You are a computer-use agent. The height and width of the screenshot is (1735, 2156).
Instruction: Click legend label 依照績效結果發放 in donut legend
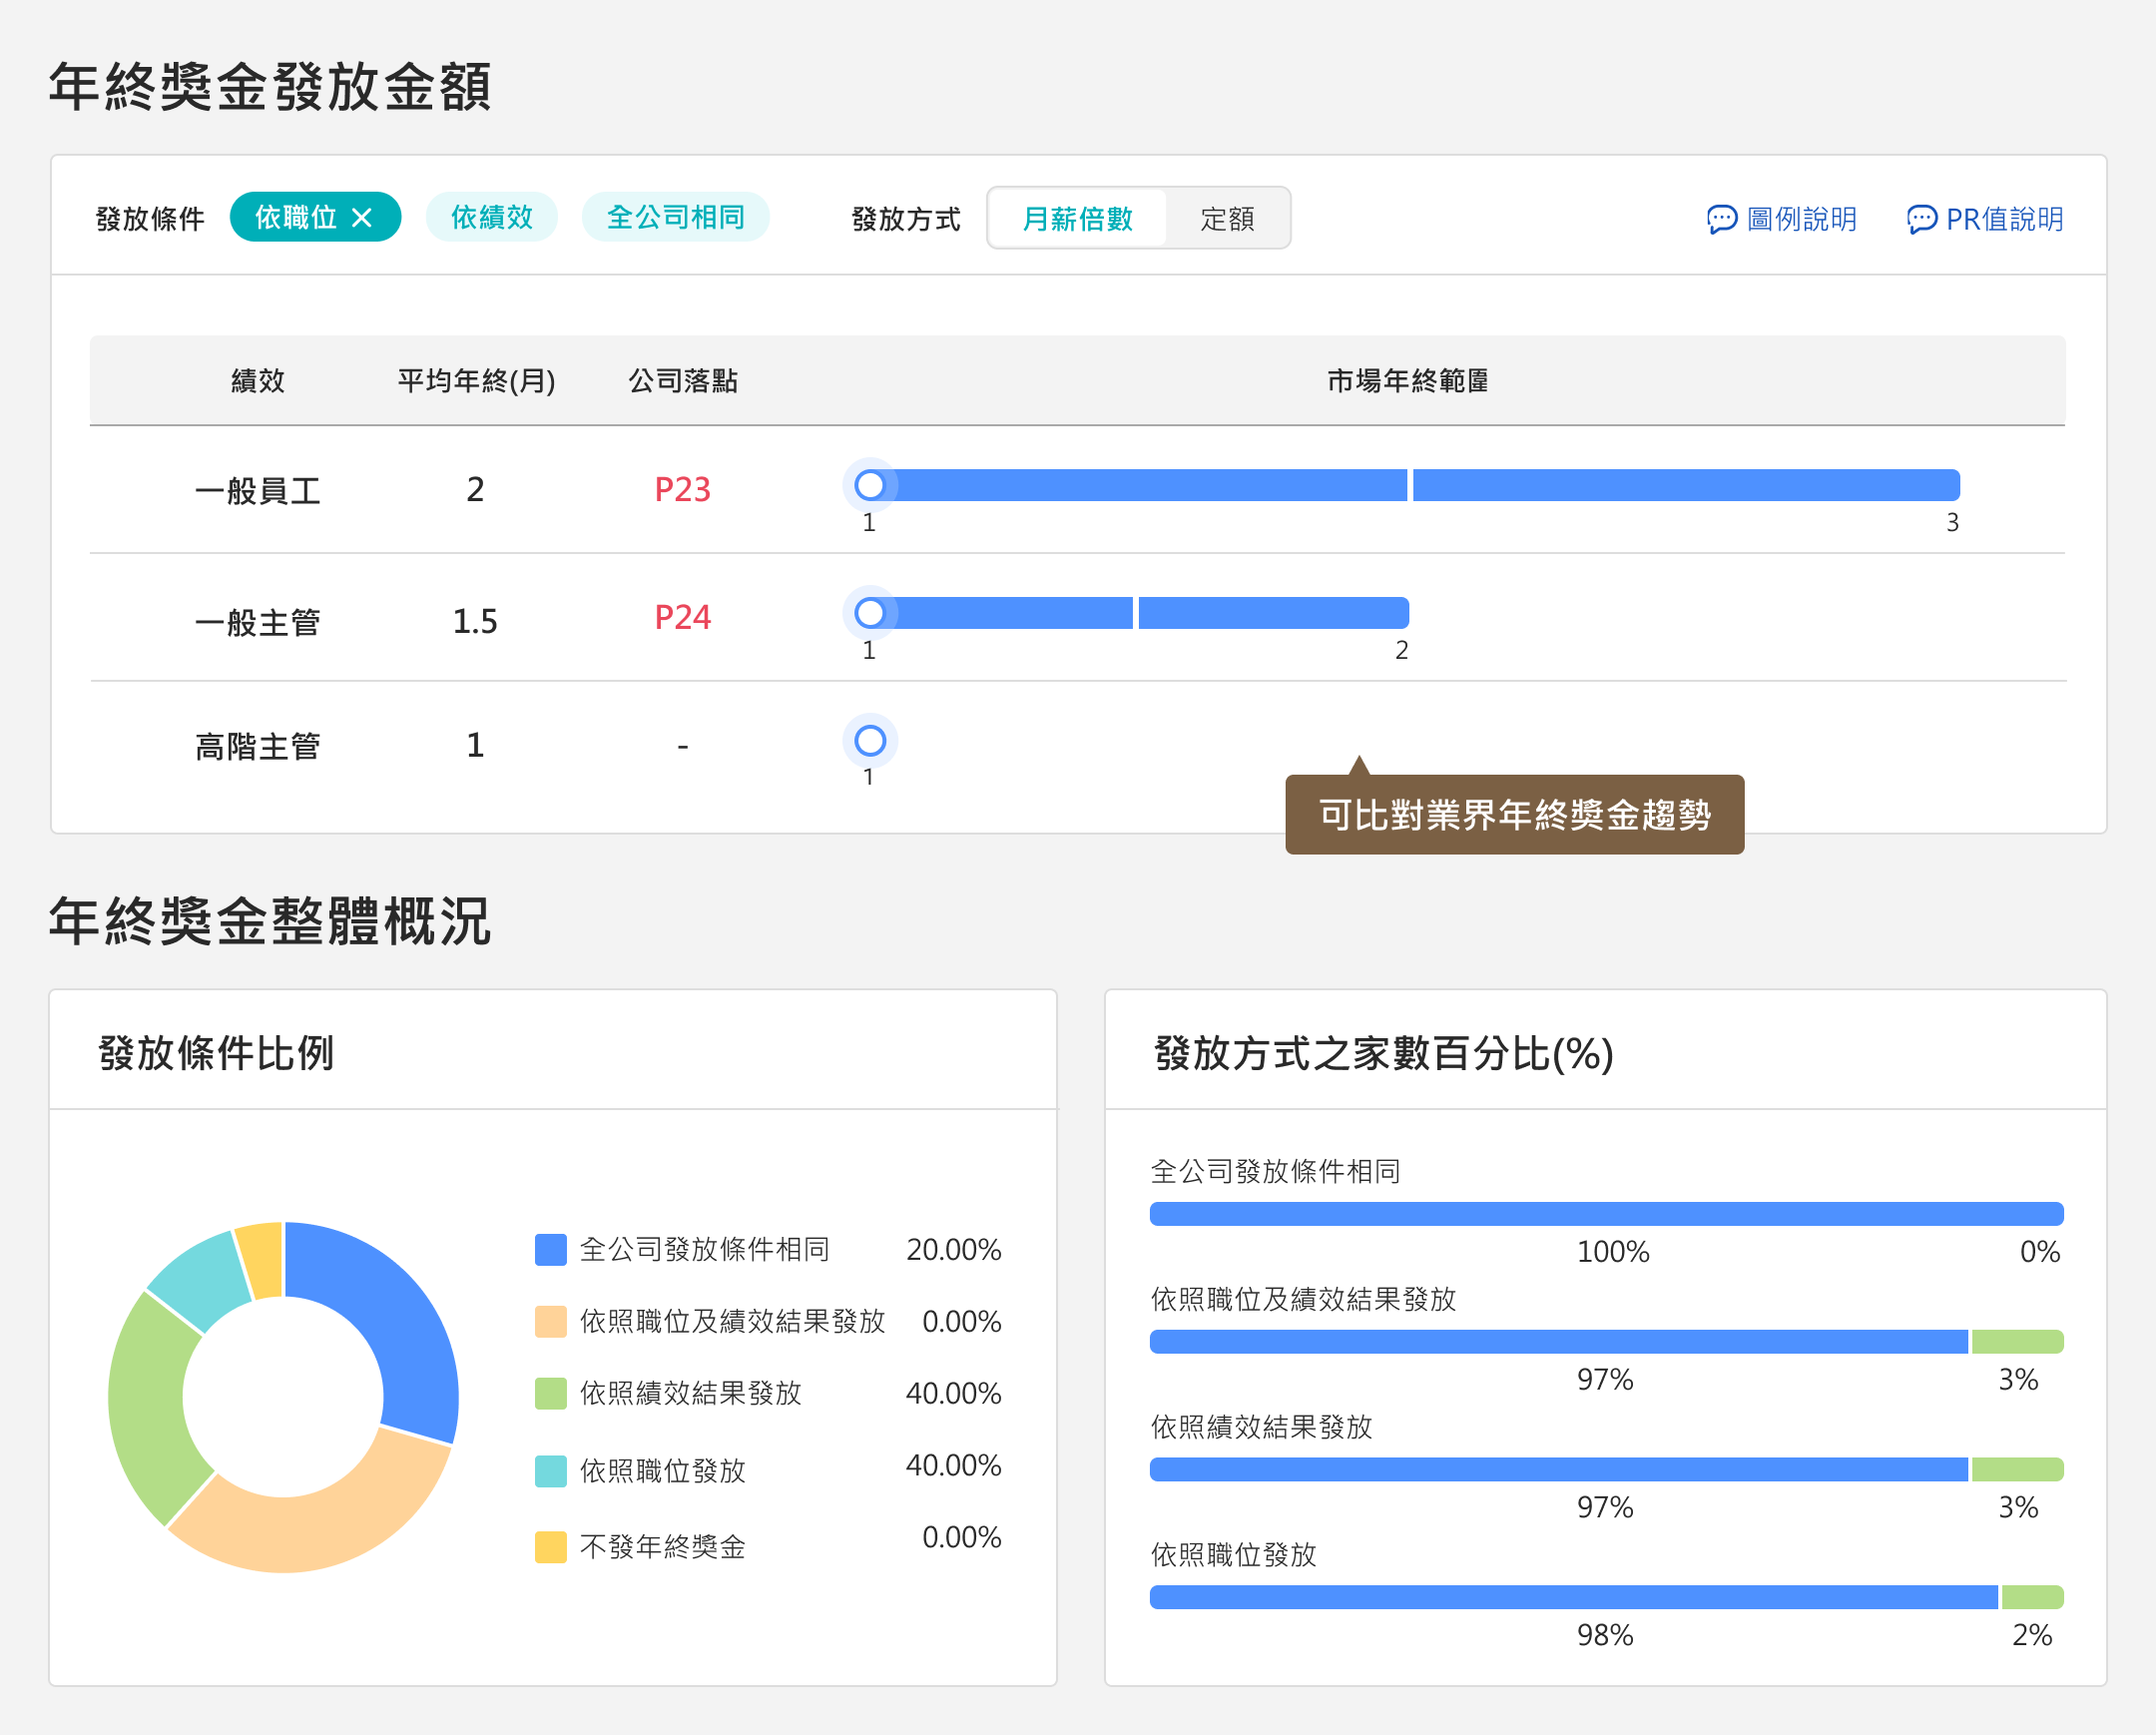(x=690, y=1393)
